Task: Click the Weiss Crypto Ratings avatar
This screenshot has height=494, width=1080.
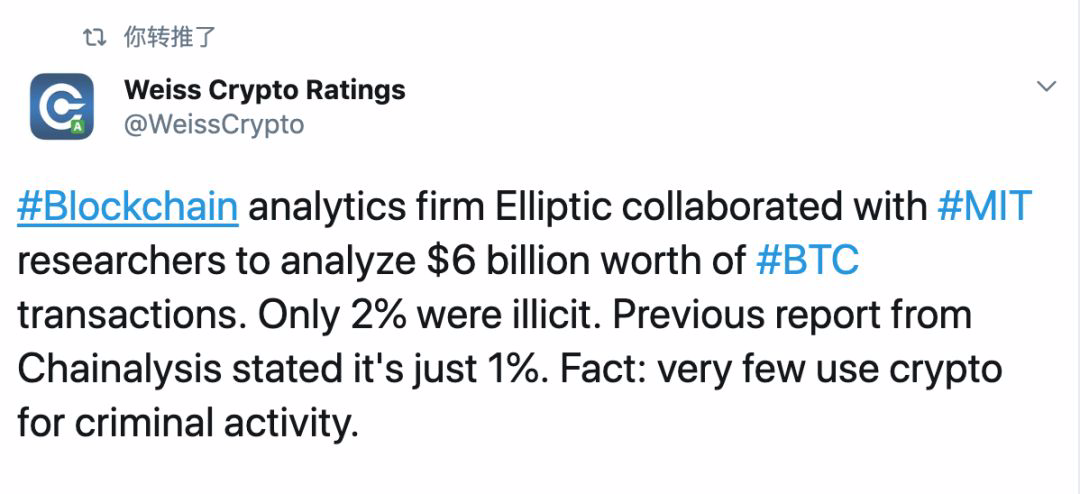Action: [x=62, y=106]
